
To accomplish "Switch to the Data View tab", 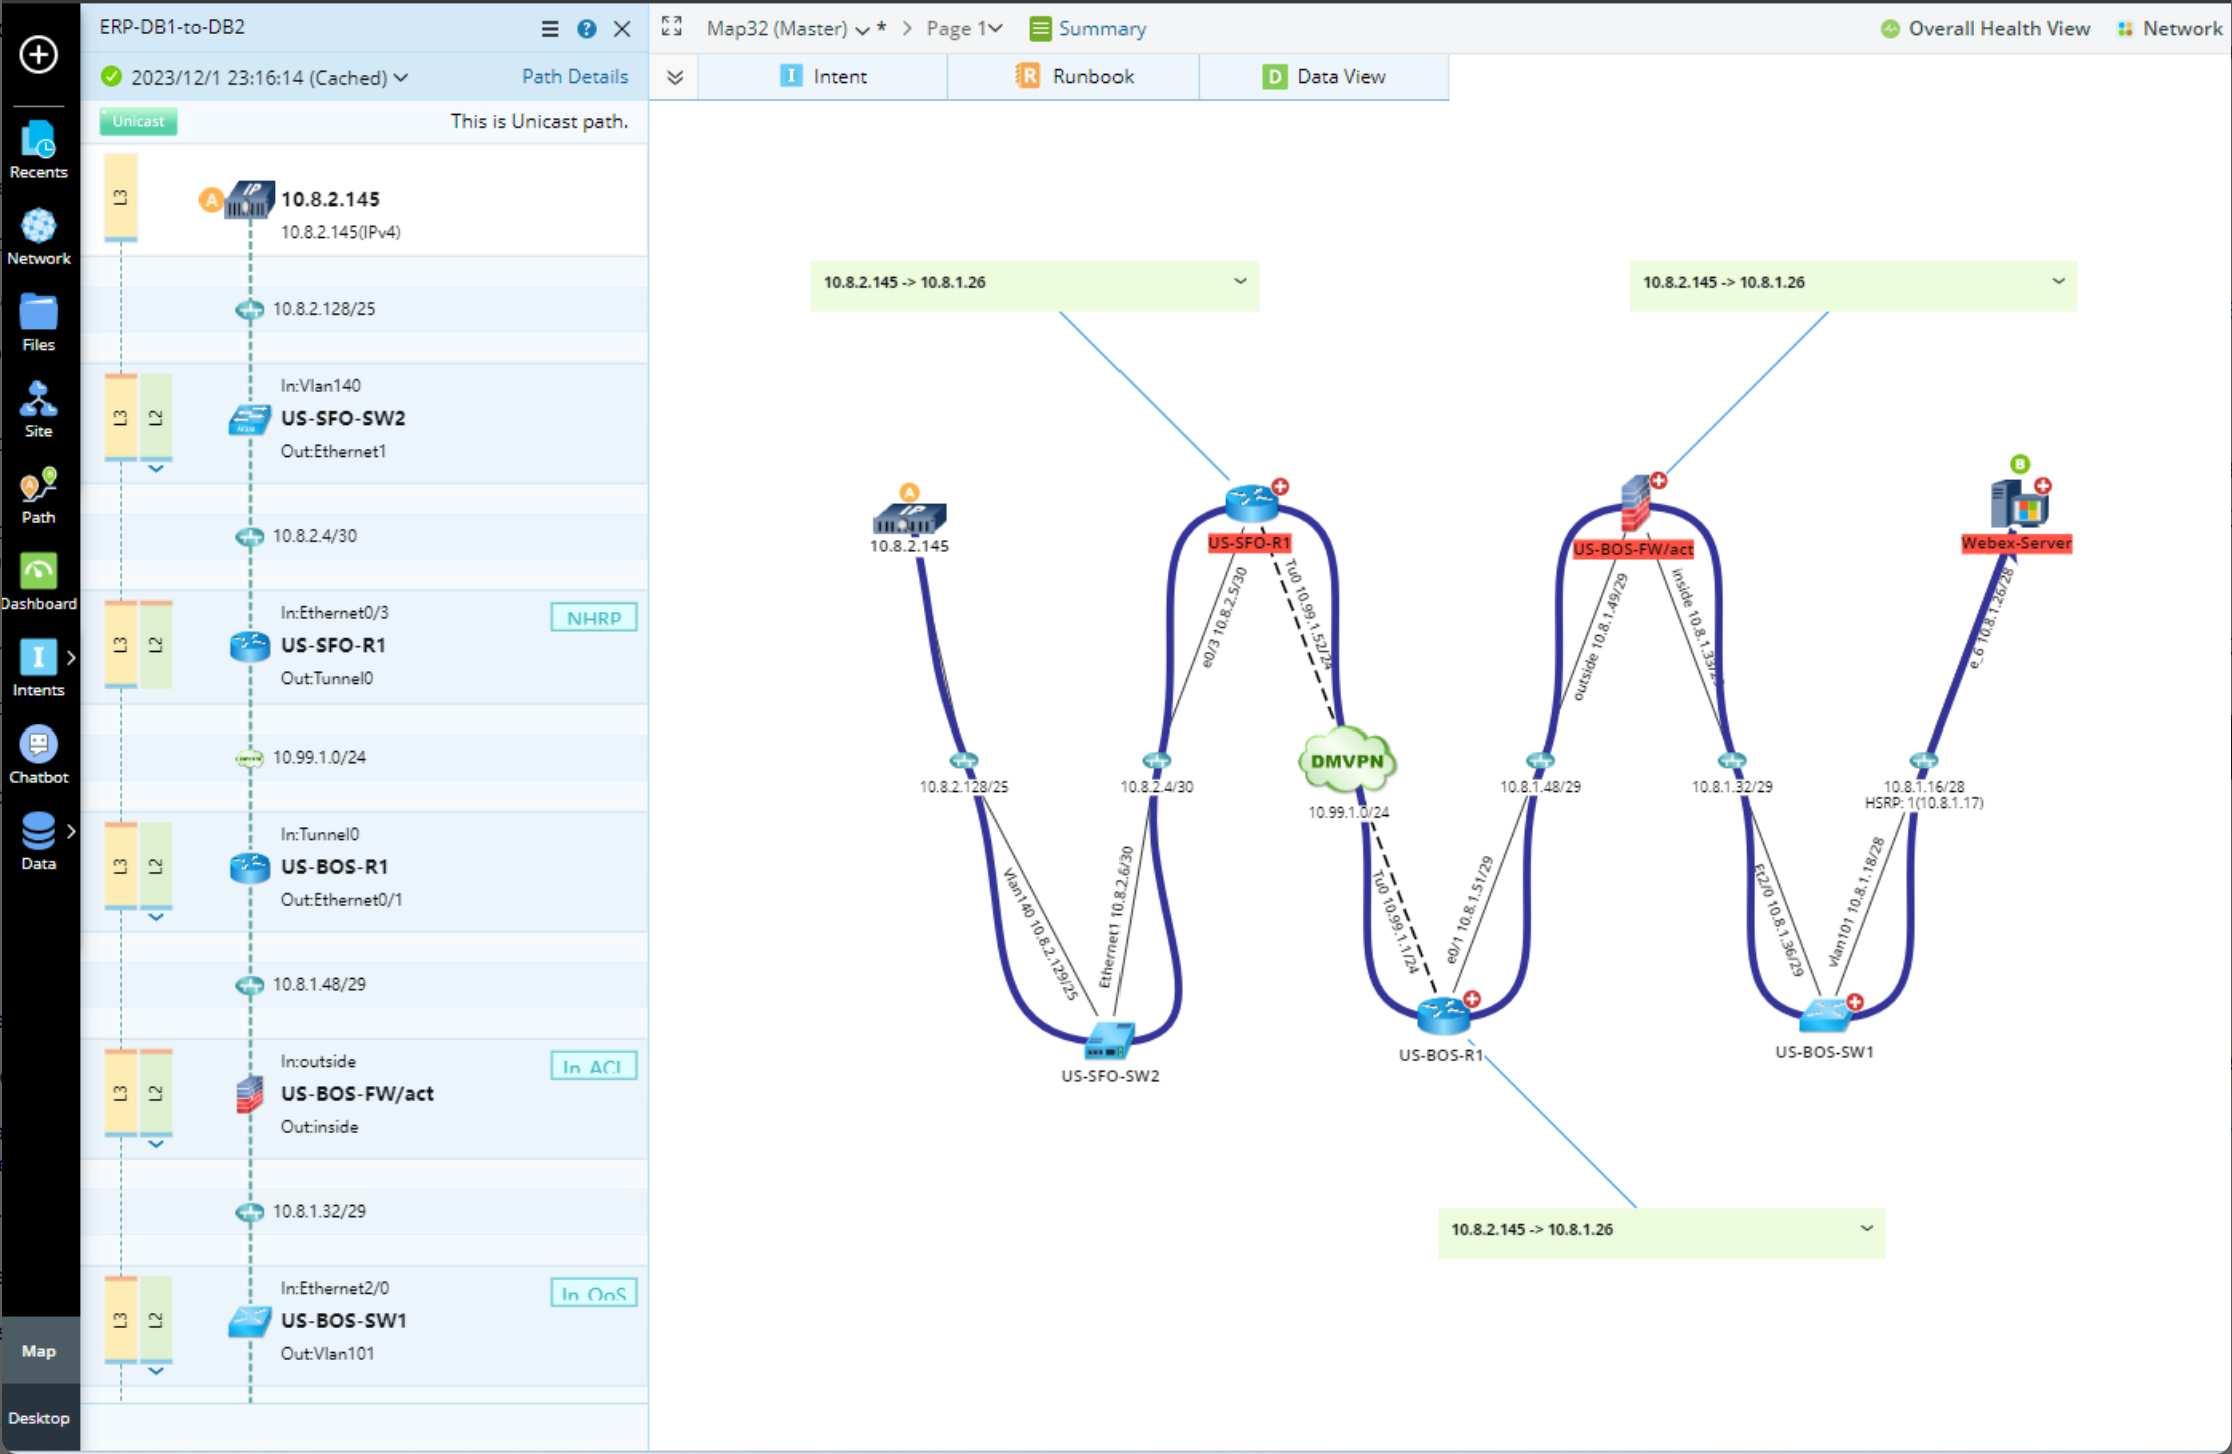I will [1323, 76].
